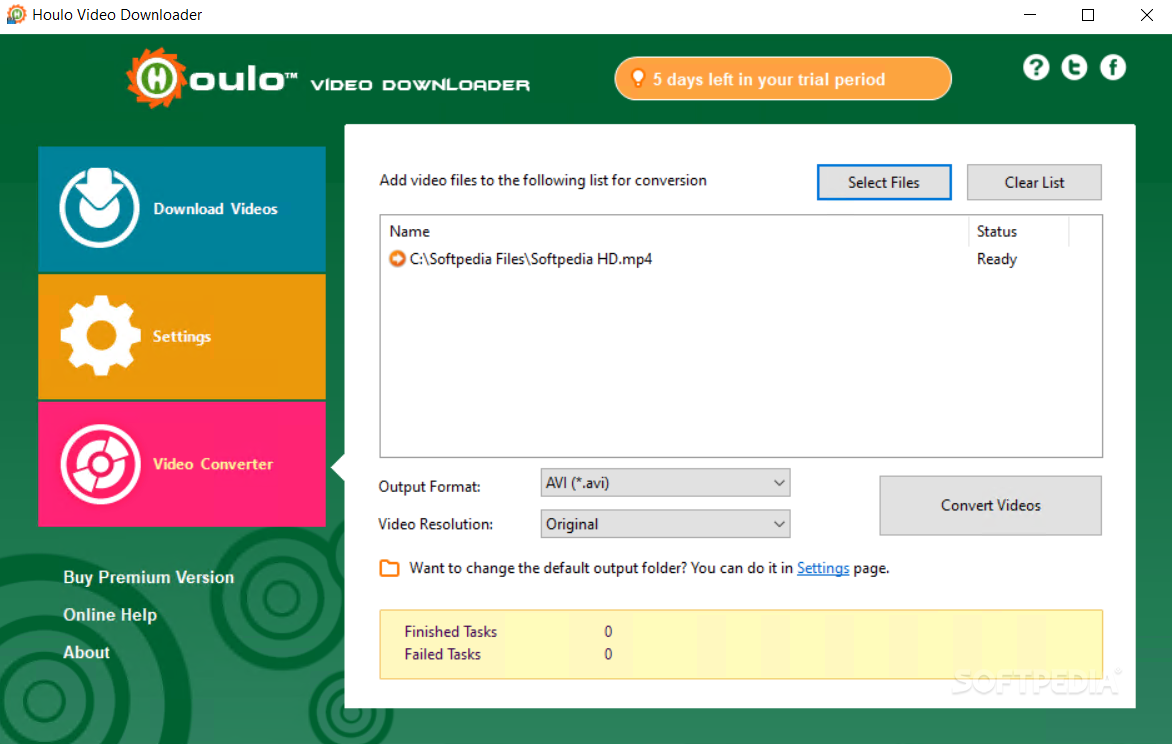Click the Settings gear icon
Image resolution: width=1172 pixels, height=744 pixels.
point(100,336)
